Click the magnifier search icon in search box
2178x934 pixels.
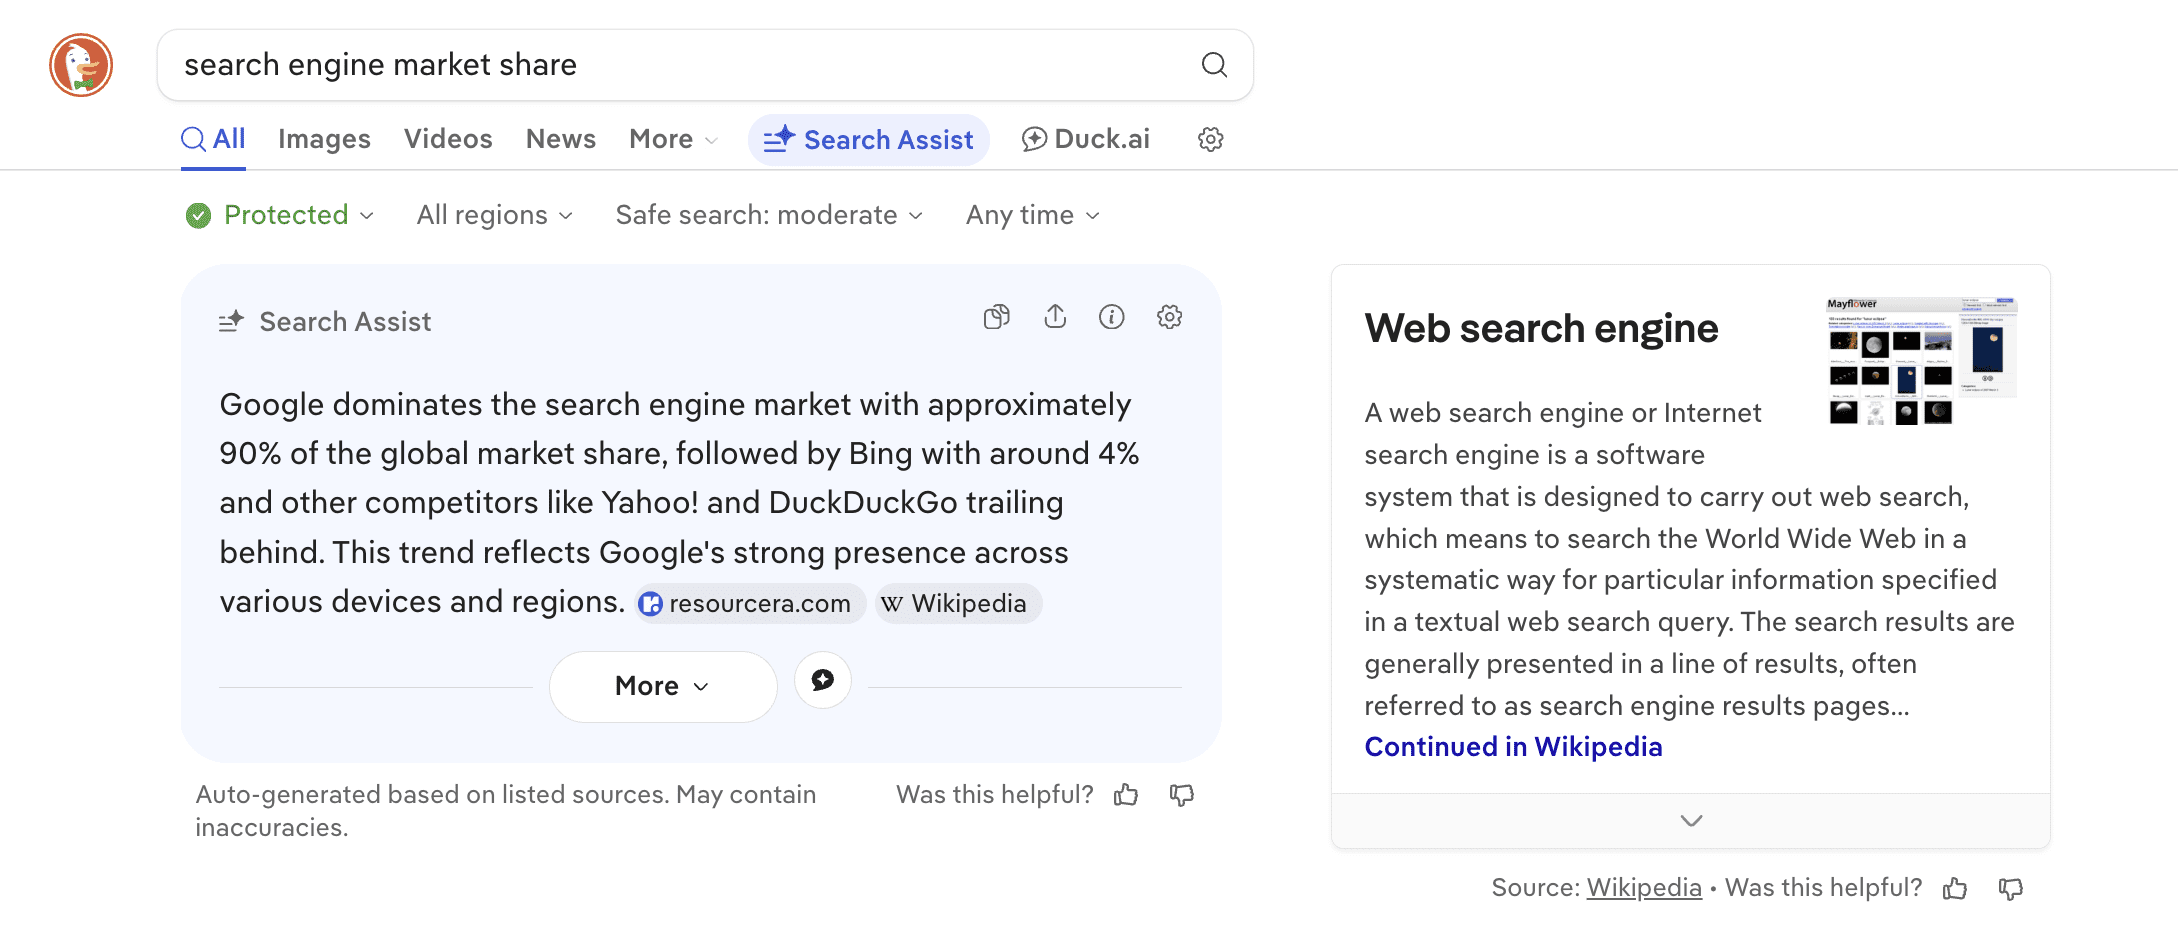1214,65
